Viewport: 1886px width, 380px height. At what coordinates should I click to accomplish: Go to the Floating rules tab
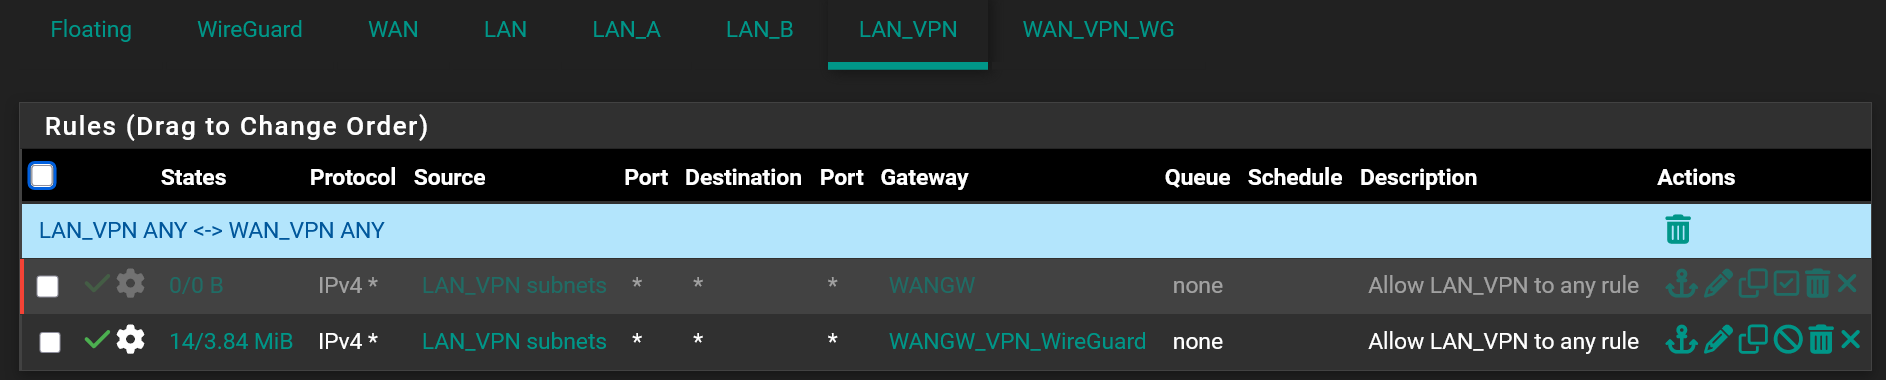click(91, 30)
